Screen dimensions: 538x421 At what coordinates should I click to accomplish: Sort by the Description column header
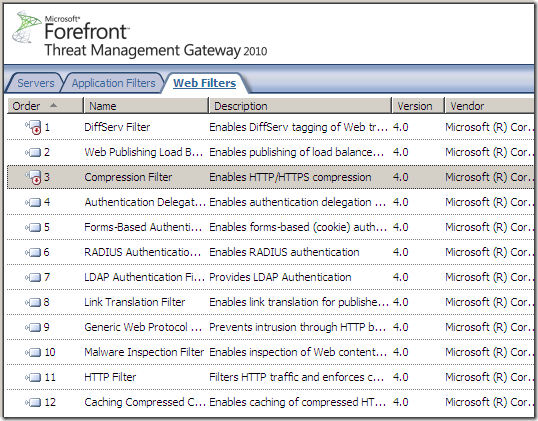pyautogui.click(x=300, y=106)
